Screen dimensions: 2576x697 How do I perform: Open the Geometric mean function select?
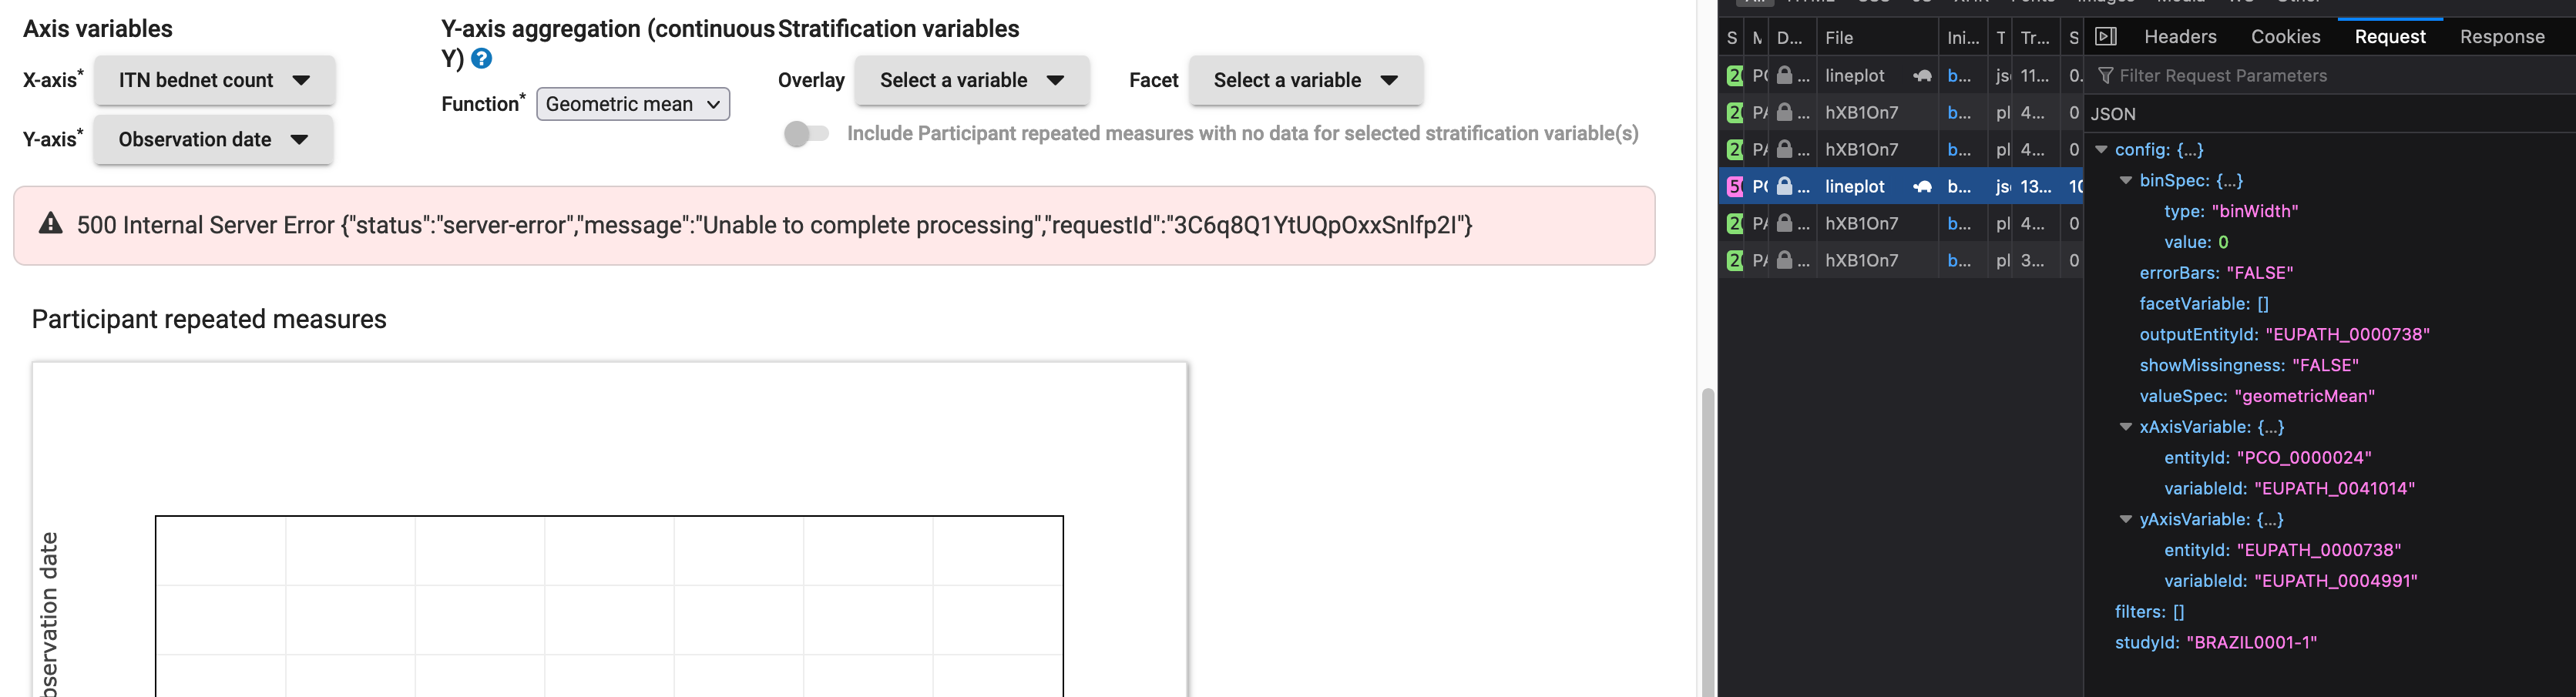(633, 104)
